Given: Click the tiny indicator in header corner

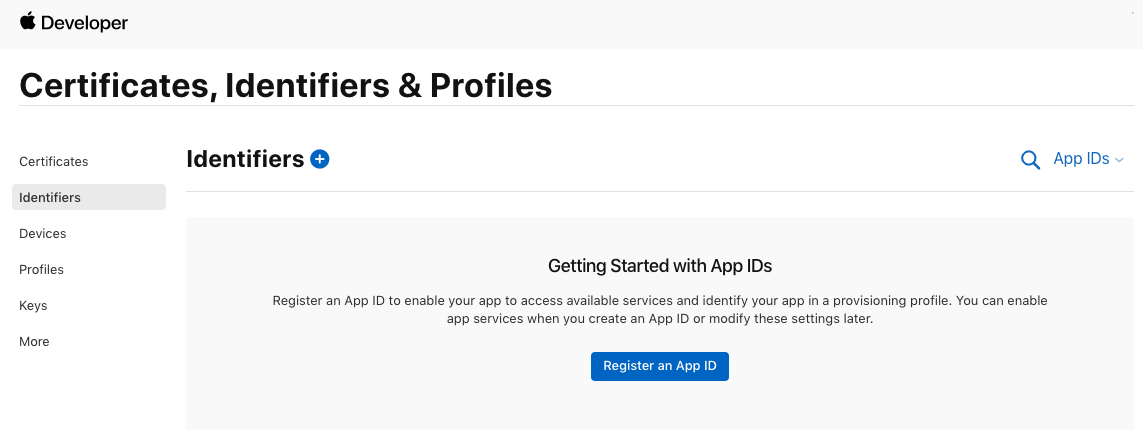Looking at the screenshot, I should pyautogui.click(x=1132, y=15).
